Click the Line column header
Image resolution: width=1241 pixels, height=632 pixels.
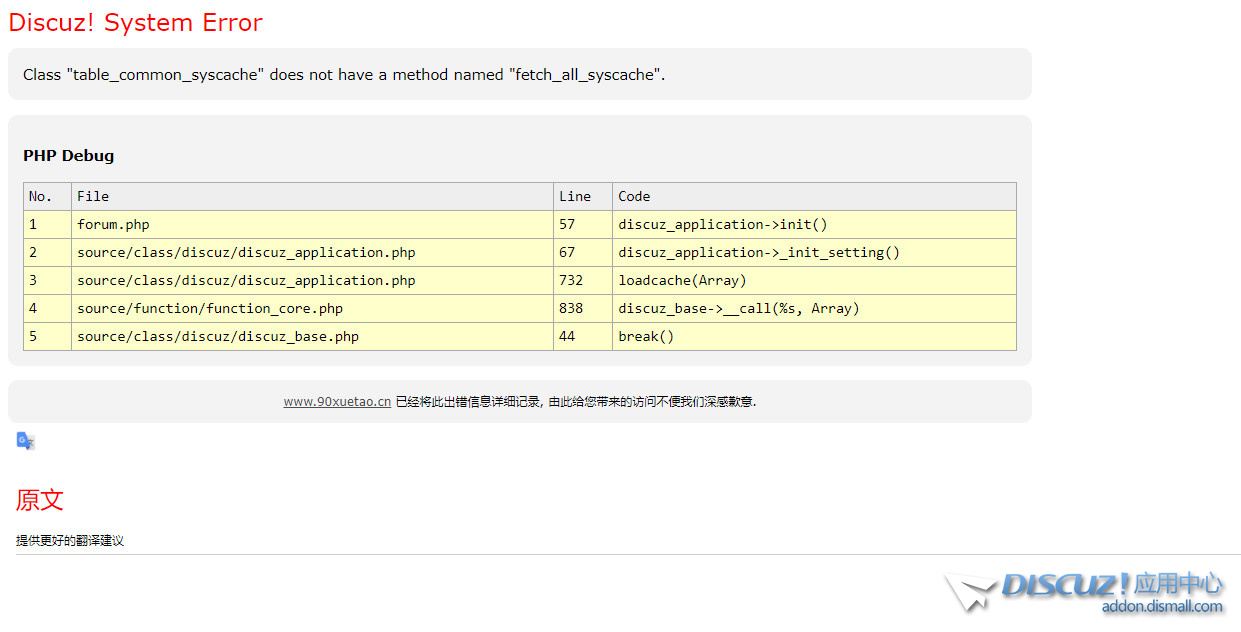(575, 197)
